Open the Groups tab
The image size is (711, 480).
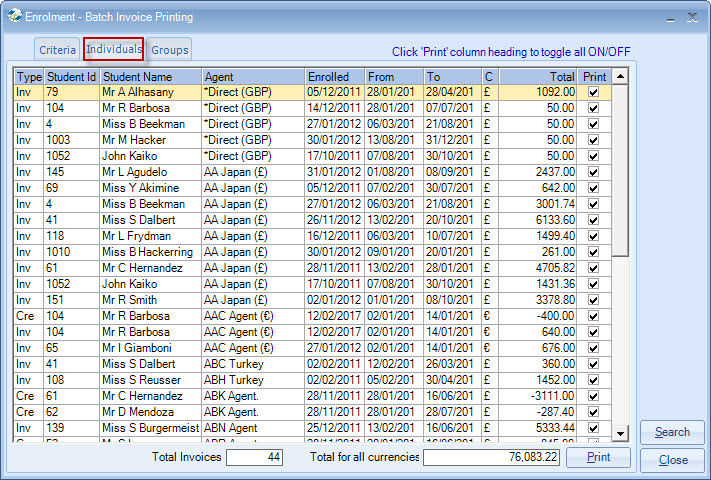point(170,50)
